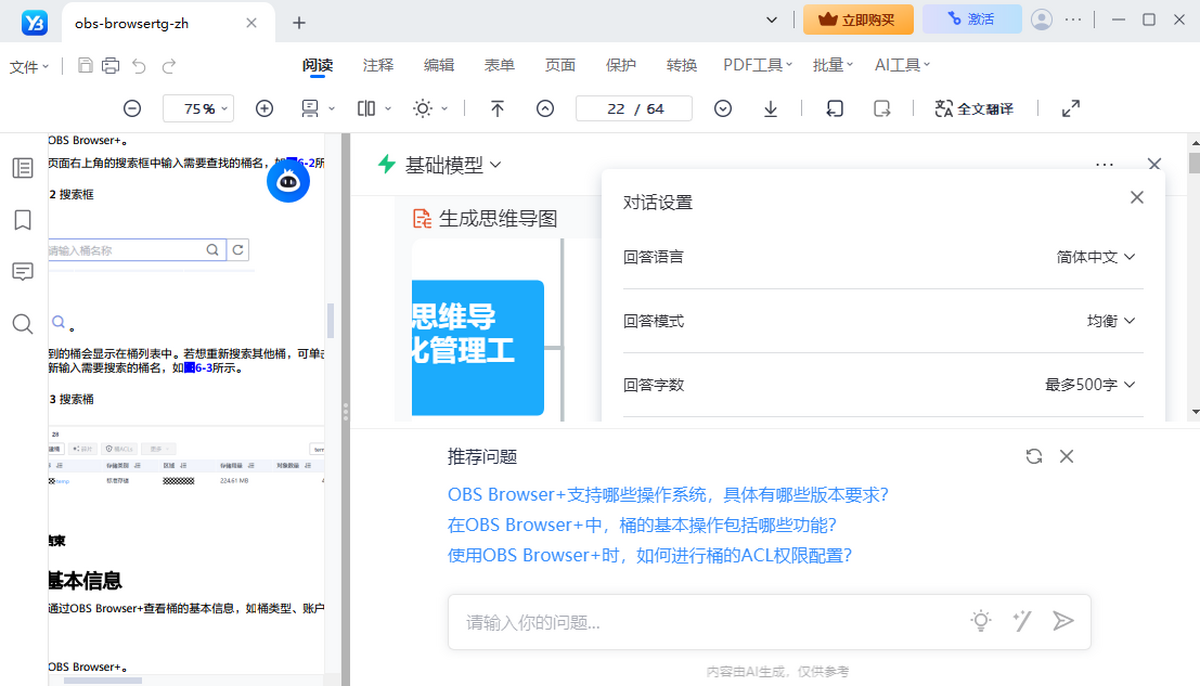Open the search panel in sidebar
The image size is (1200, 686).
[x=22, y=324]
